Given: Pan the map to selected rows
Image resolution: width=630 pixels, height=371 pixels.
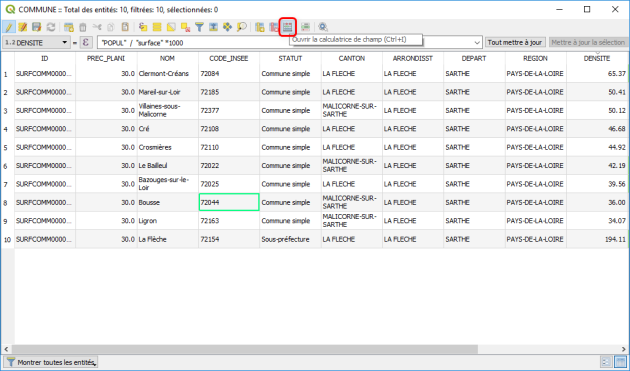Looking at the screenshot, I should click(227, 27).
